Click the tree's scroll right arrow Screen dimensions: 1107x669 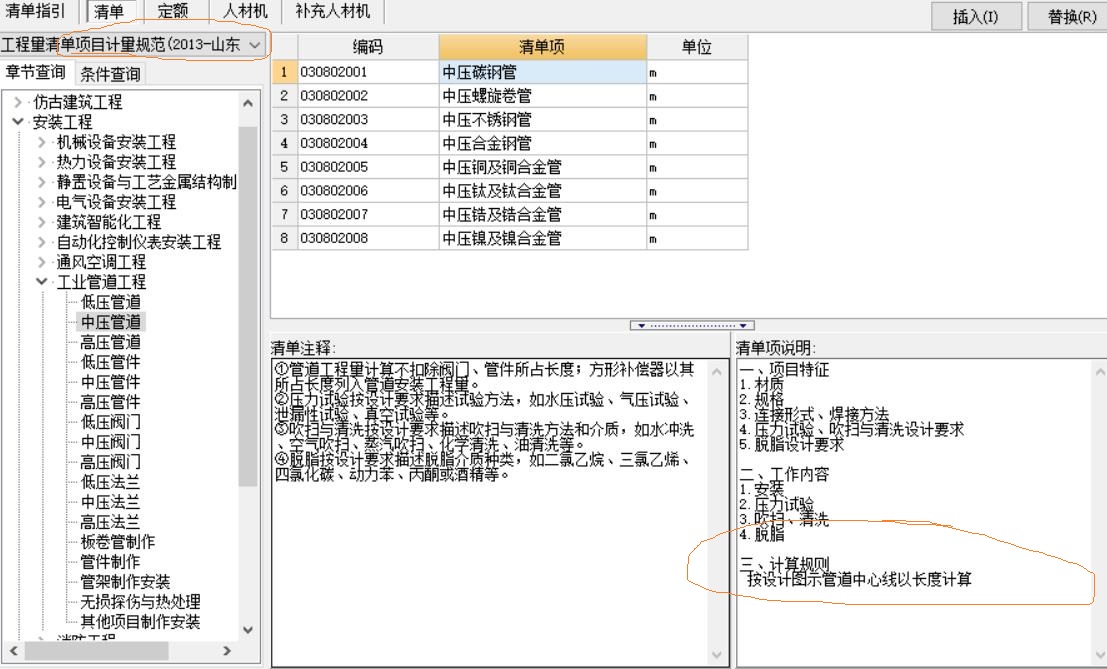[x=227, y=651]
